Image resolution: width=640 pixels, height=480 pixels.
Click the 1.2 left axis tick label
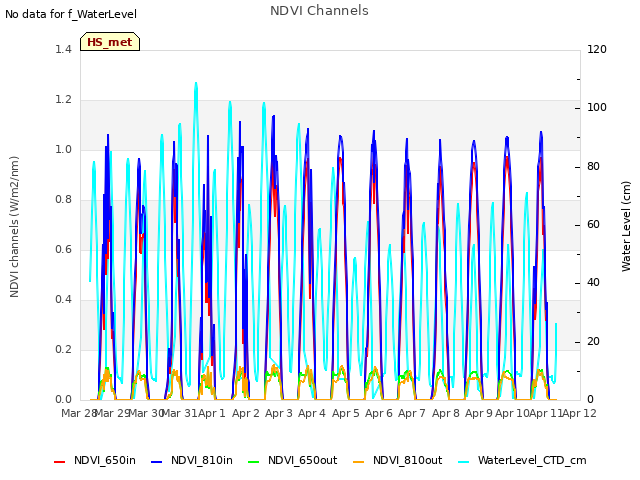pyautogui.click(x=63, y=100)
